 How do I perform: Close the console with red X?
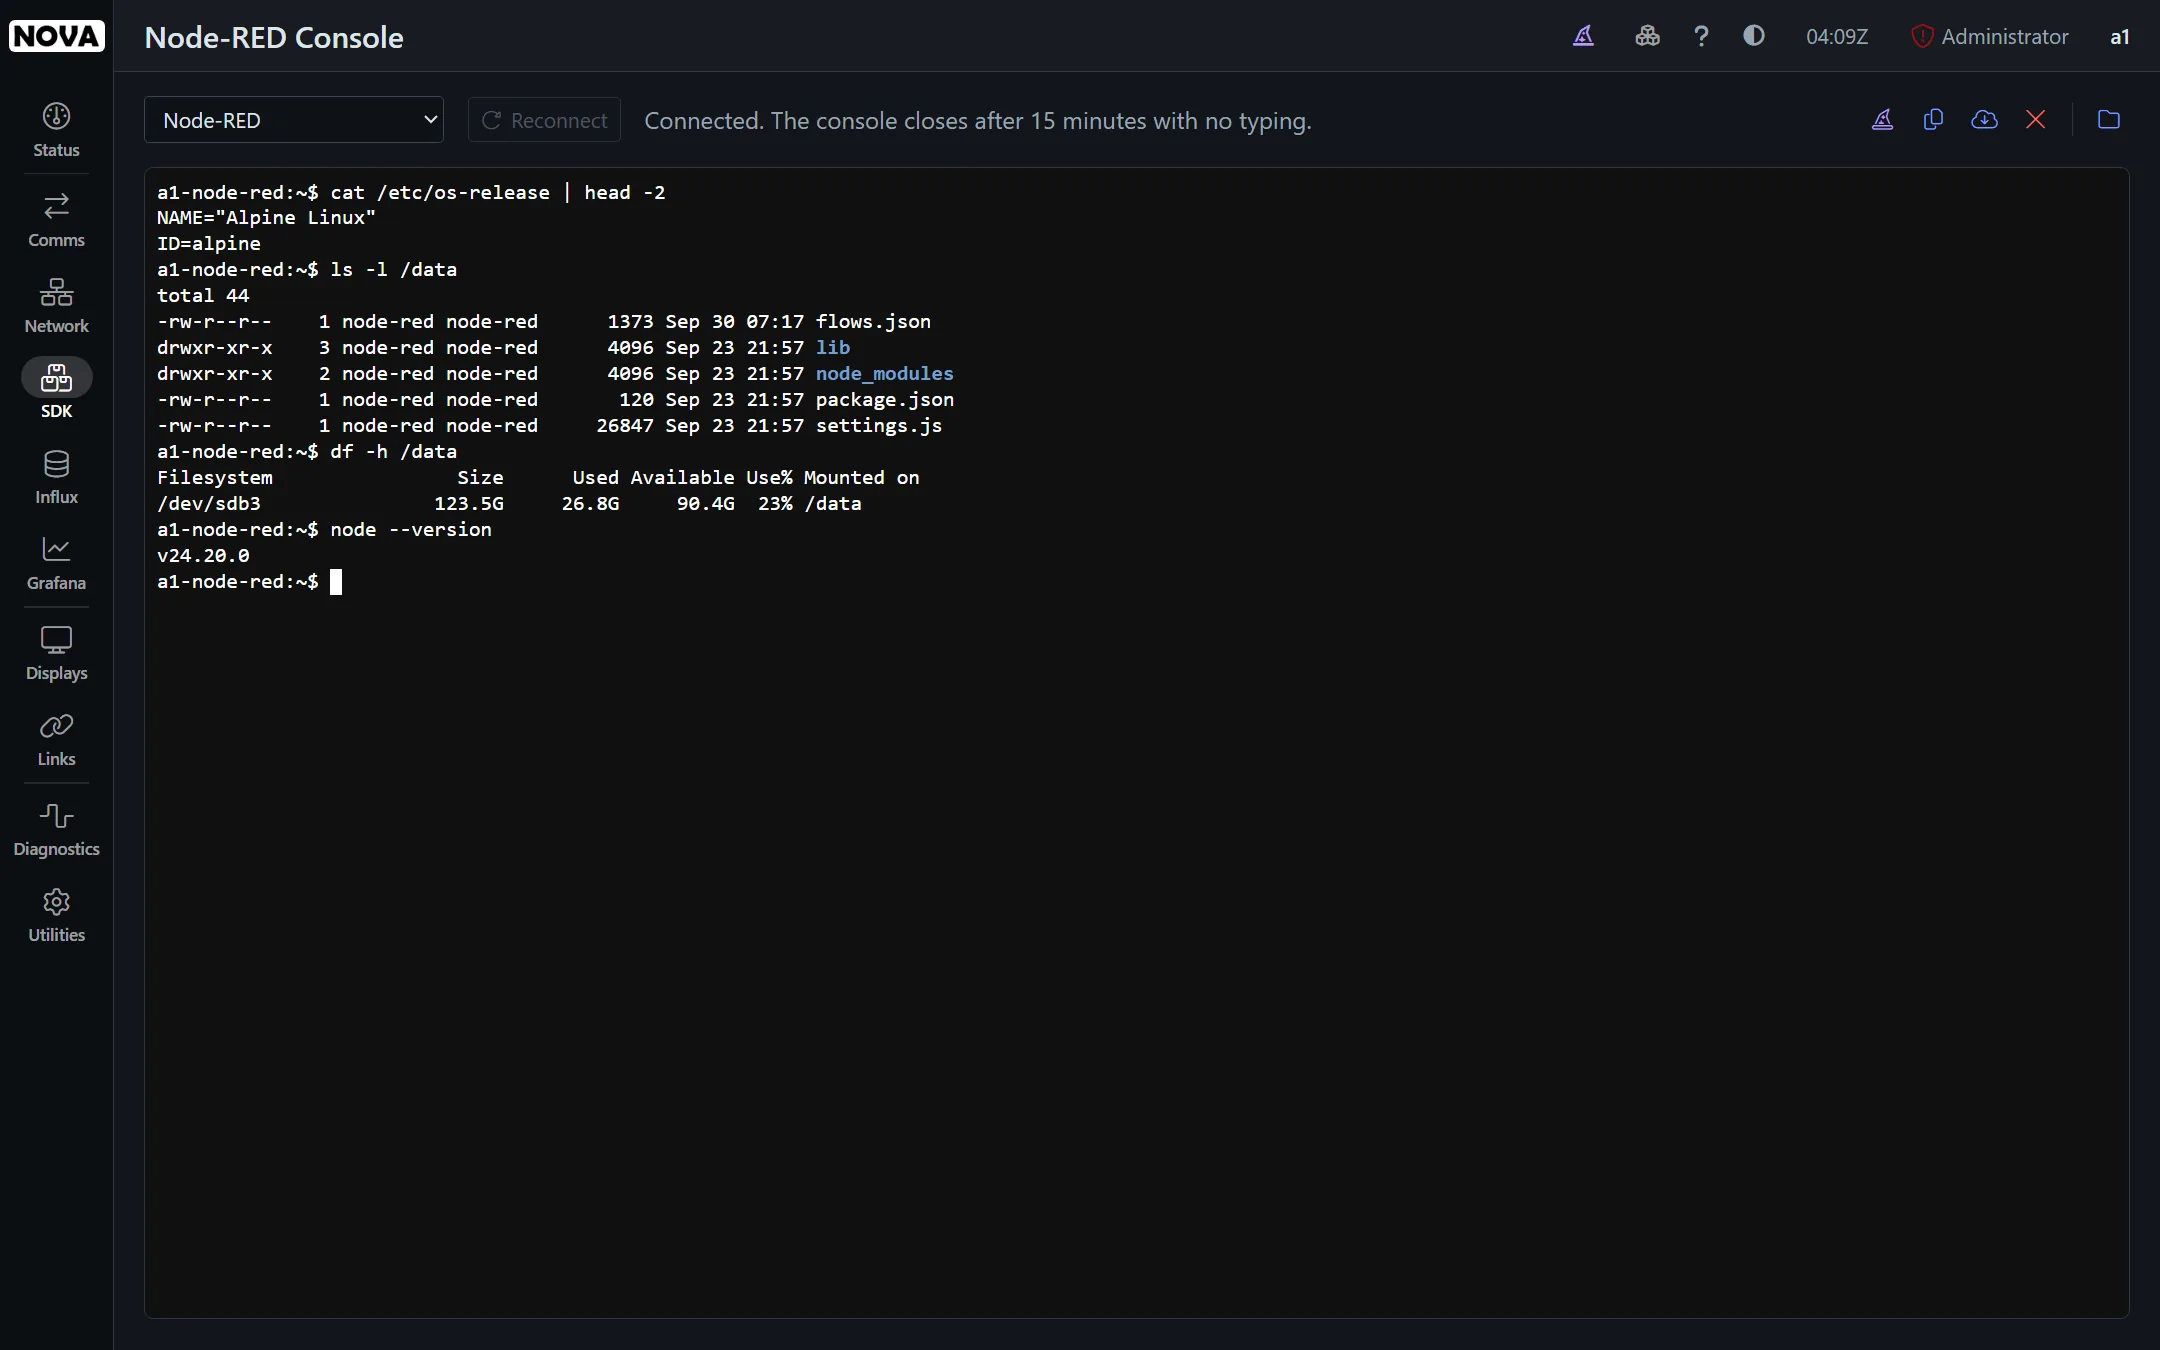point(2035,120)
